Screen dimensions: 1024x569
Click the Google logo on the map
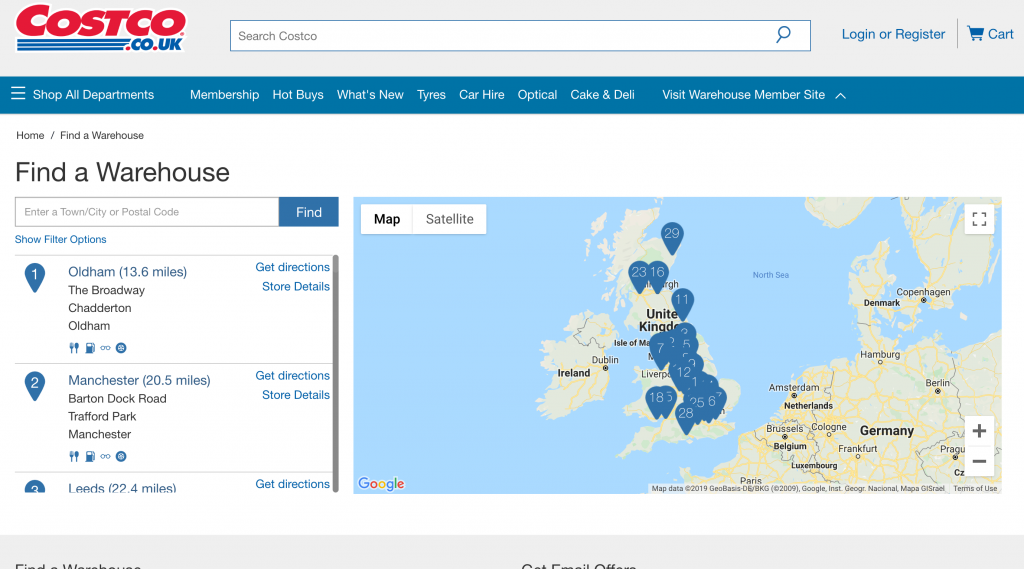tap(381, 483)
